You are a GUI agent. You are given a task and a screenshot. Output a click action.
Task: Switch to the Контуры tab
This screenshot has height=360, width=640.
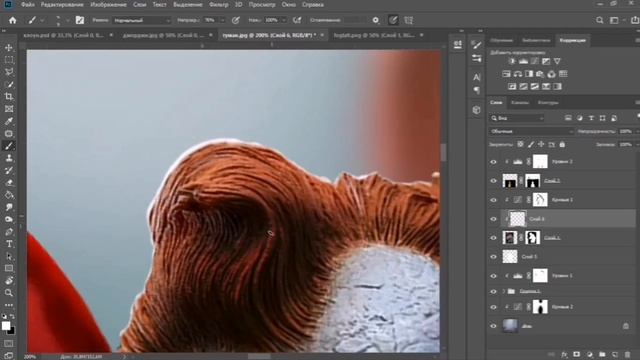tap(548, 102)
